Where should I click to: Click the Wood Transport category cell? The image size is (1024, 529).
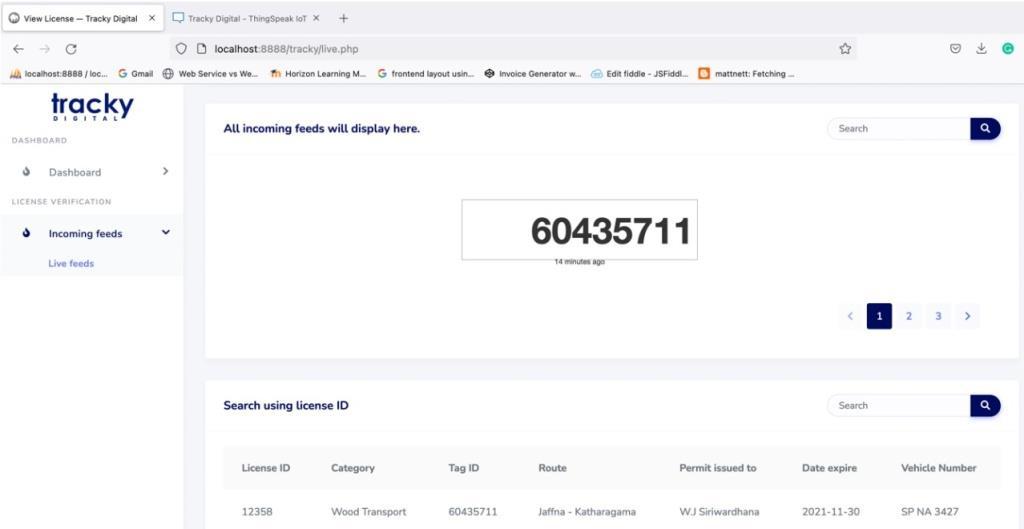[368, 511]
